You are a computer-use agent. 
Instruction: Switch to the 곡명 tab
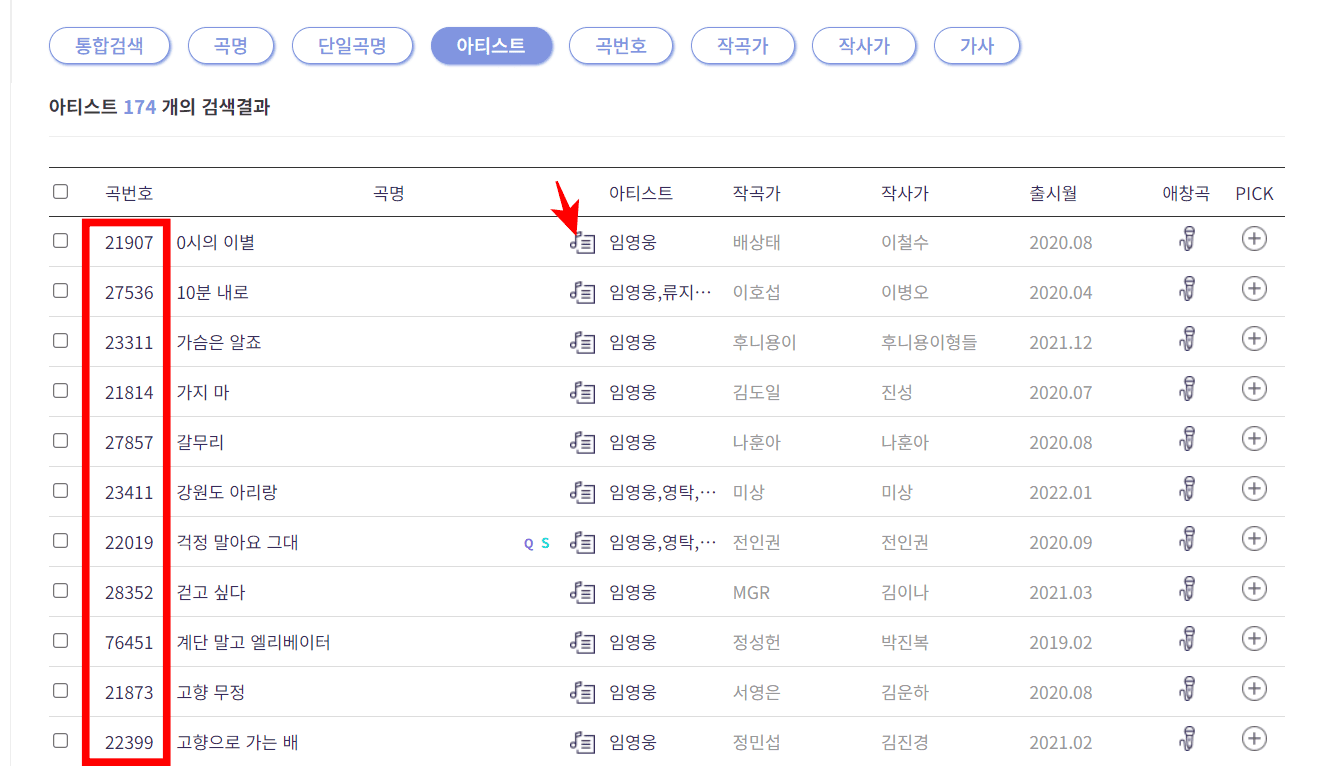point(231,46)
